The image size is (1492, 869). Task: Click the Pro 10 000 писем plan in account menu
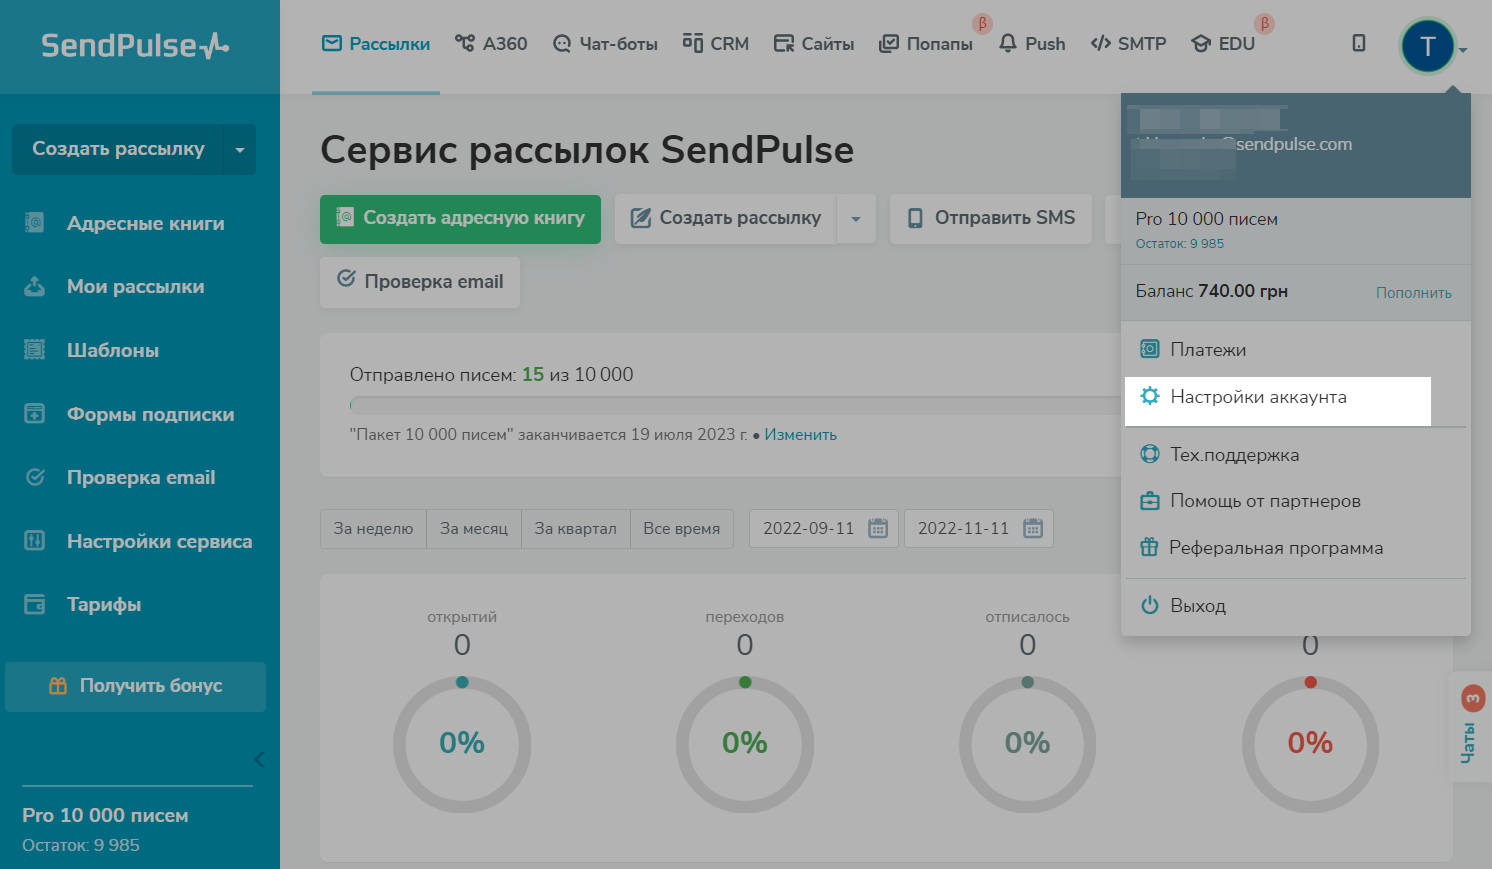pos(1206,219)
